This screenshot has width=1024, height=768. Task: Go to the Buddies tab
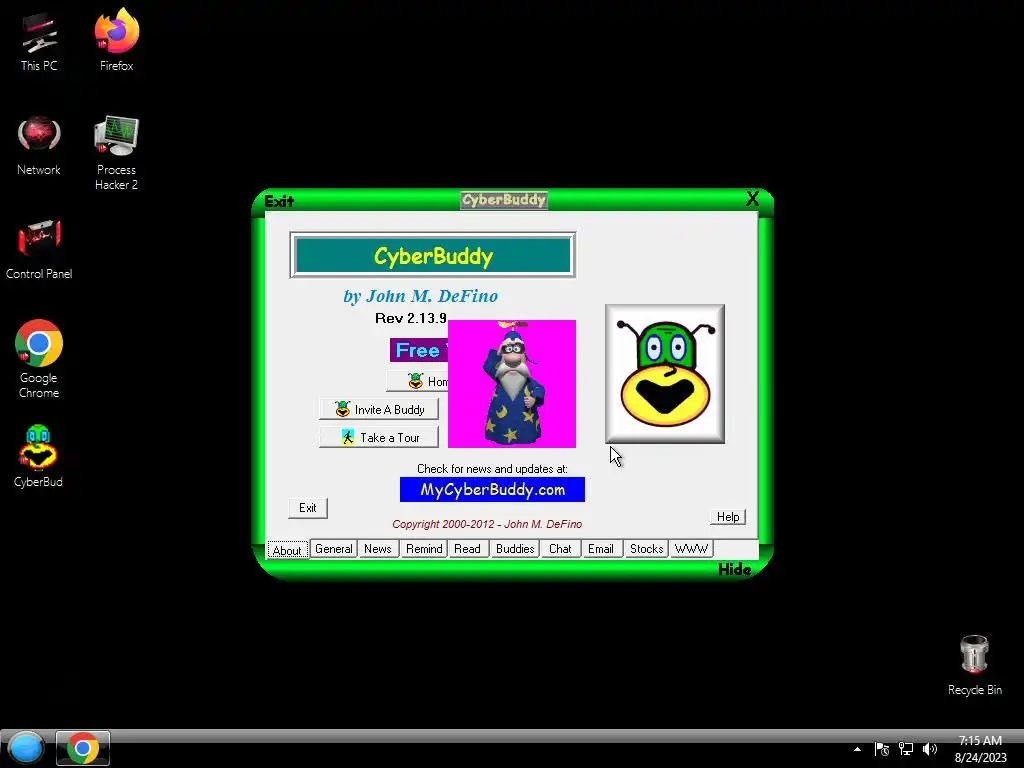[x=515, y=549]
